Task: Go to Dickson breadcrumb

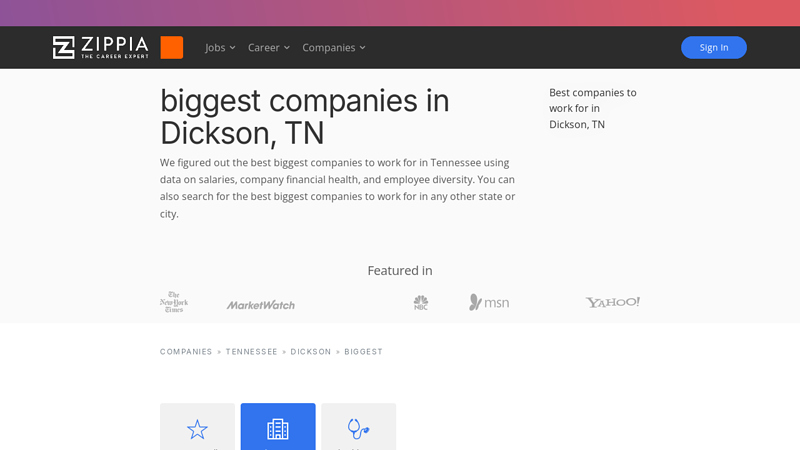Action: coord(311,352)
